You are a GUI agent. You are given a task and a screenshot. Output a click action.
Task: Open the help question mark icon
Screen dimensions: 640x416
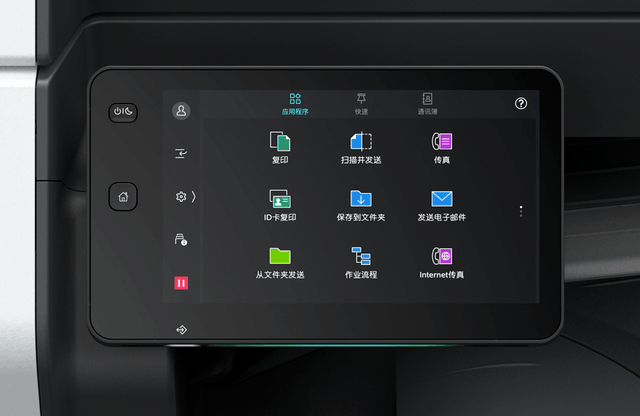coord(521,103)
